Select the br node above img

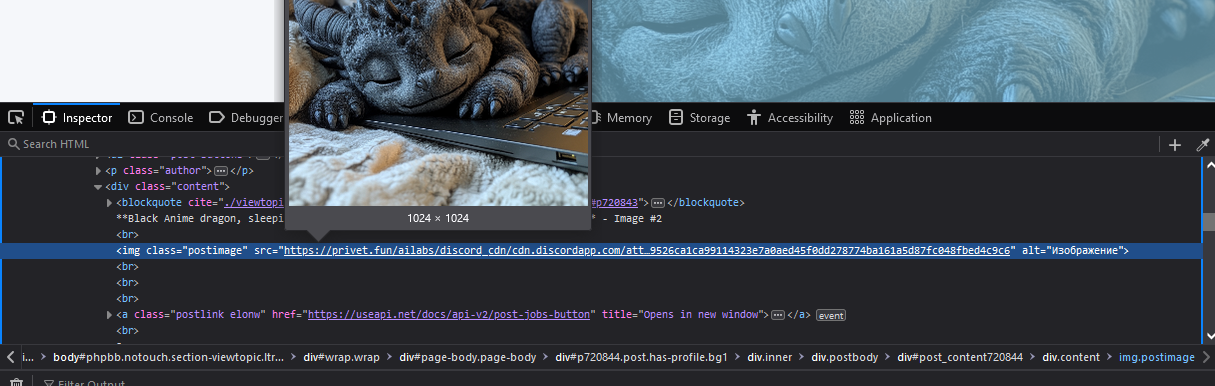click(x=127, y=234)
